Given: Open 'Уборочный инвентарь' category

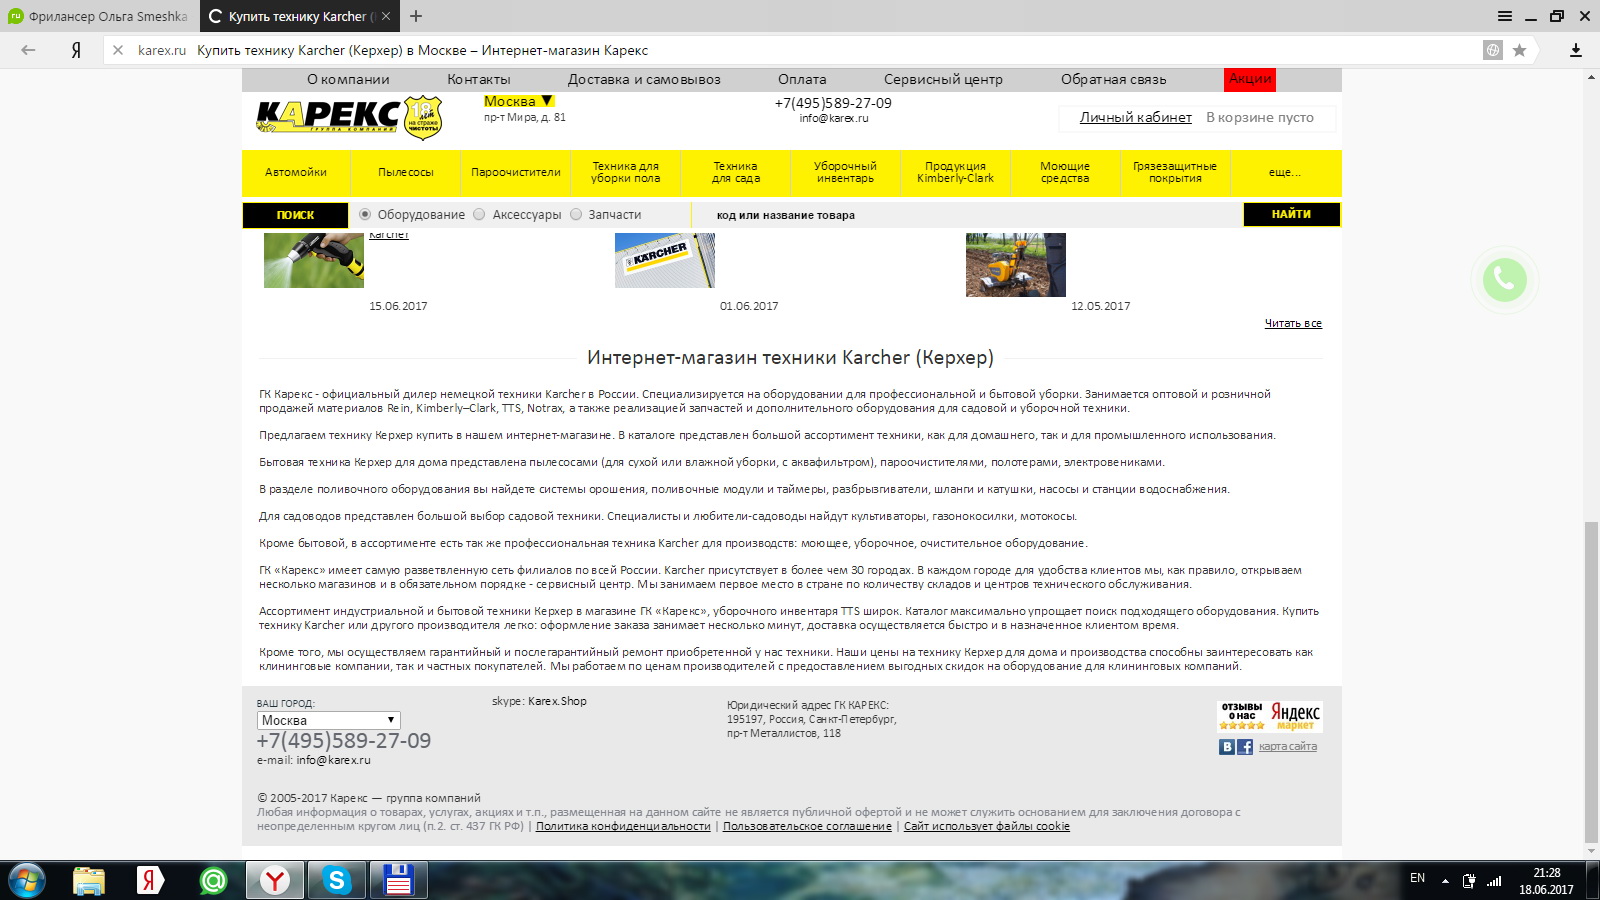Looking at the screenshot, I should (x=845, y=172).
